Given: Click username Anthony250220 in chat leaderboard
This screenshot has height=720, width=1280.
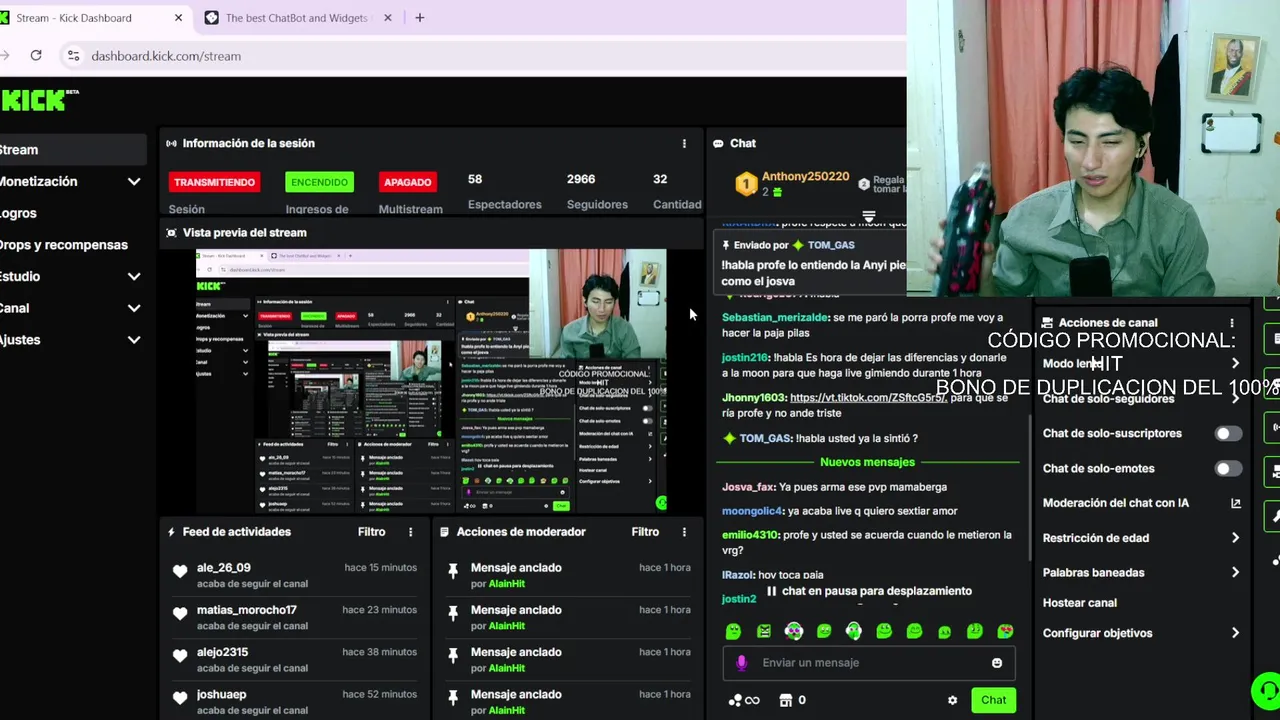Looking at the screenshot, I should 805,176.
